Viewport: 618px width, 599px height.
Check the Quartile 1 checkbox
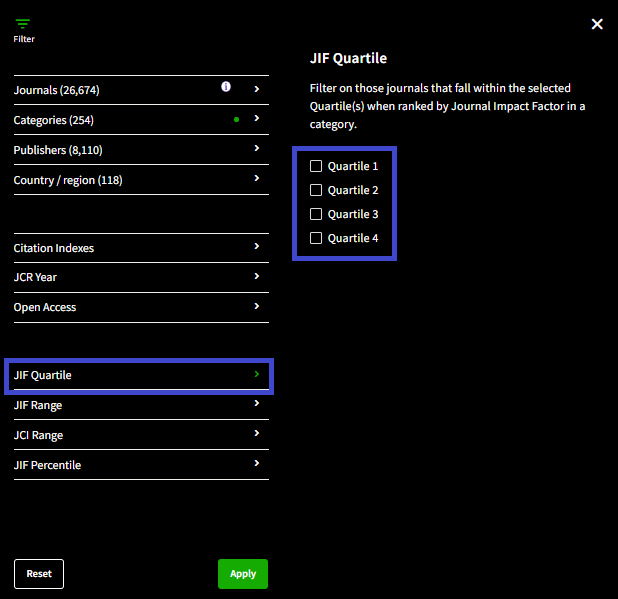[316, 166]
